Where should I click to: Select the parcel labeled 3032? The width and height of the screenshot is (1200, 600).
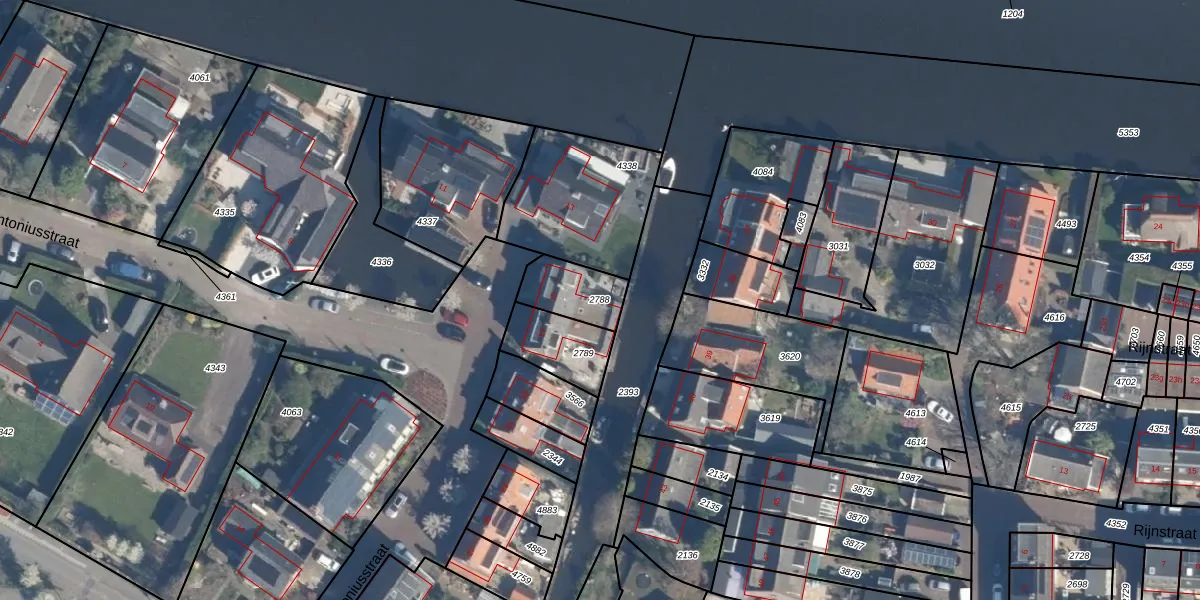[924, 265]
